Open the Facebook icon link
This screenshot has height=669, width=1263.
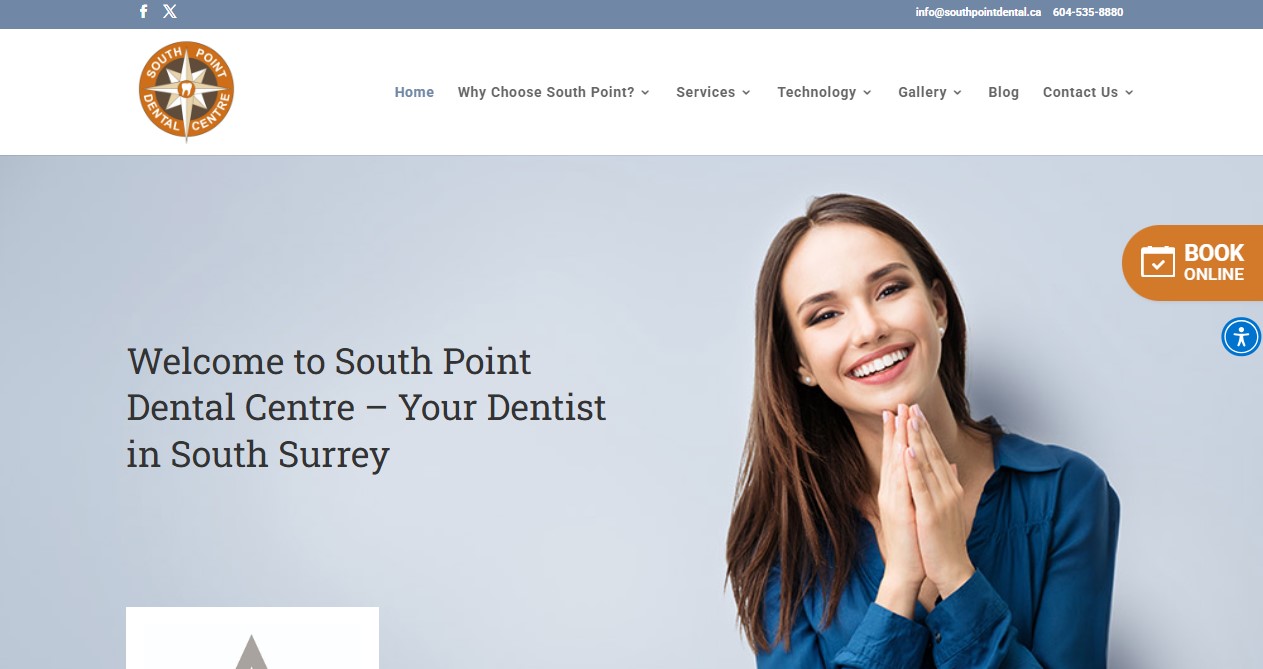pyautogui.click(x=144, y=12)
